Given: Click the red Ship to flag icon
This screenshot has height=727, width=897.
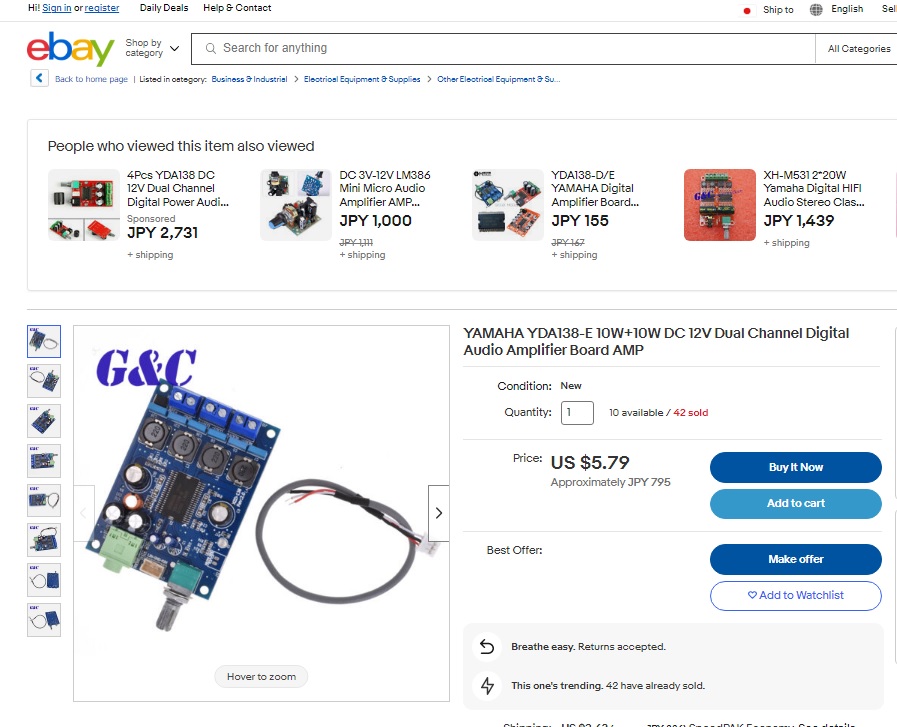Looking at the screenshot, I should pyautogui.click(x=747, y=10).
